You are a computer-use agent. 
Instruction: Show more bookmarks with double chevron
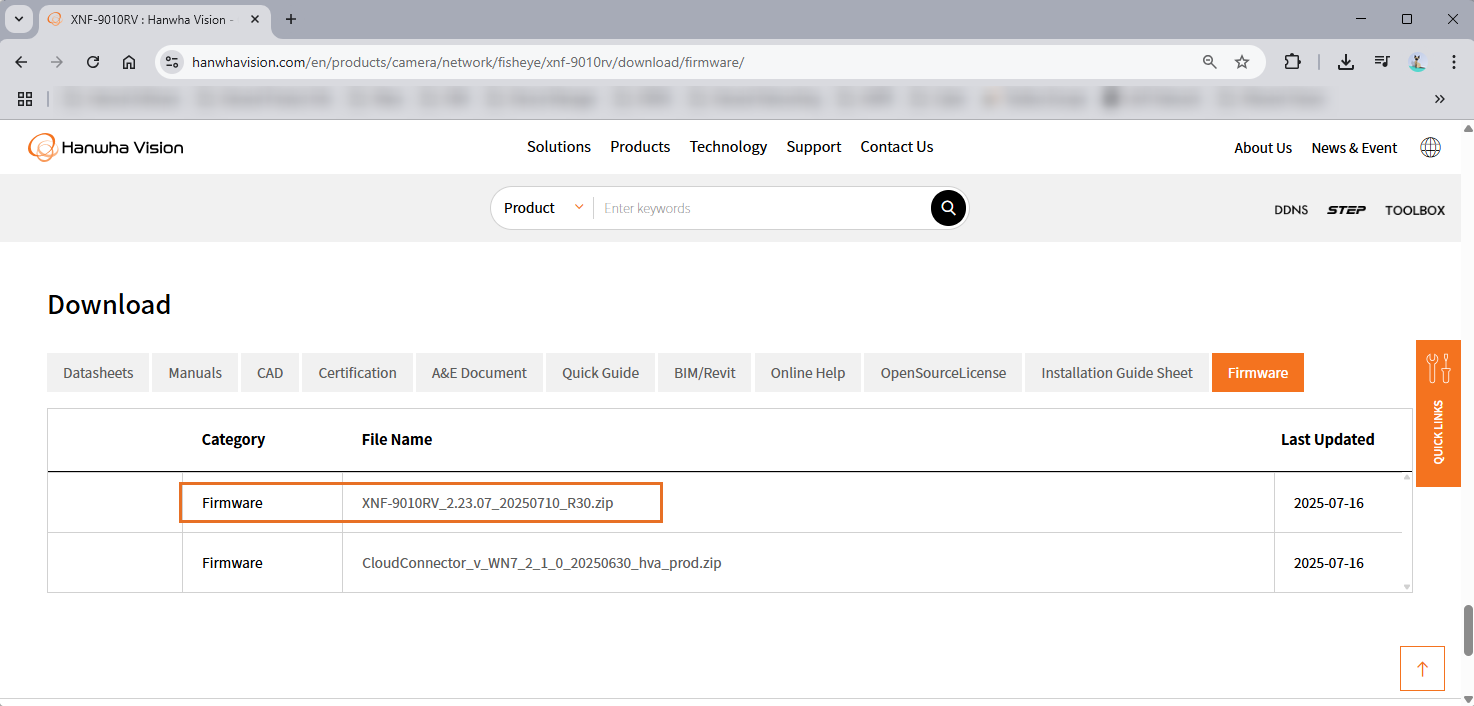1440,99
